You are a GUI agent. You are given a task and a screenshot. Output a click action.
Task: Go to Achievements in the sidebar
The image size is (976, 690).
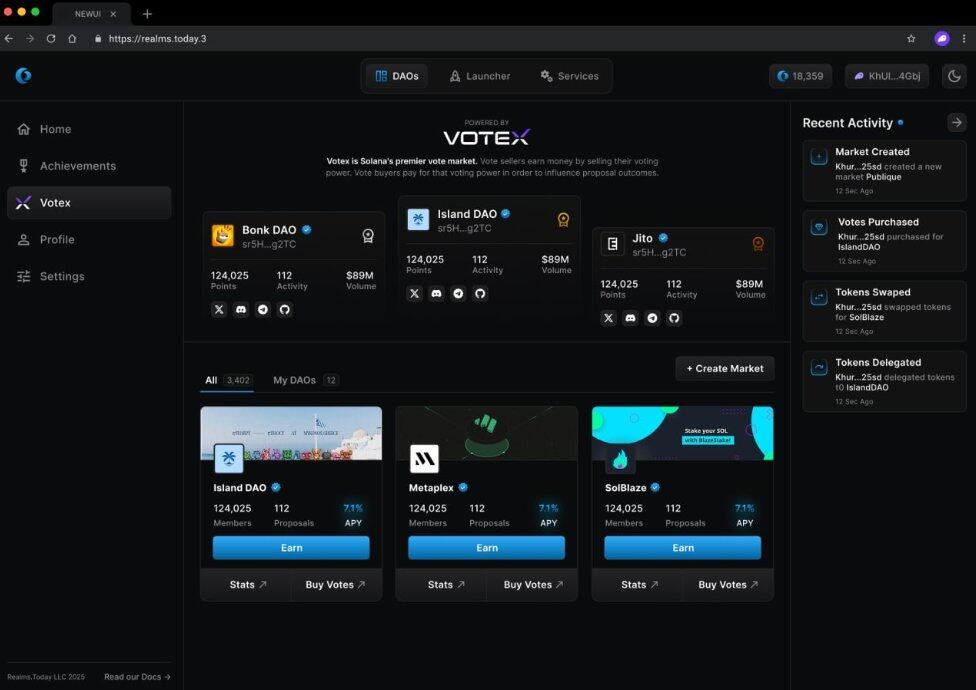(77, 166)
